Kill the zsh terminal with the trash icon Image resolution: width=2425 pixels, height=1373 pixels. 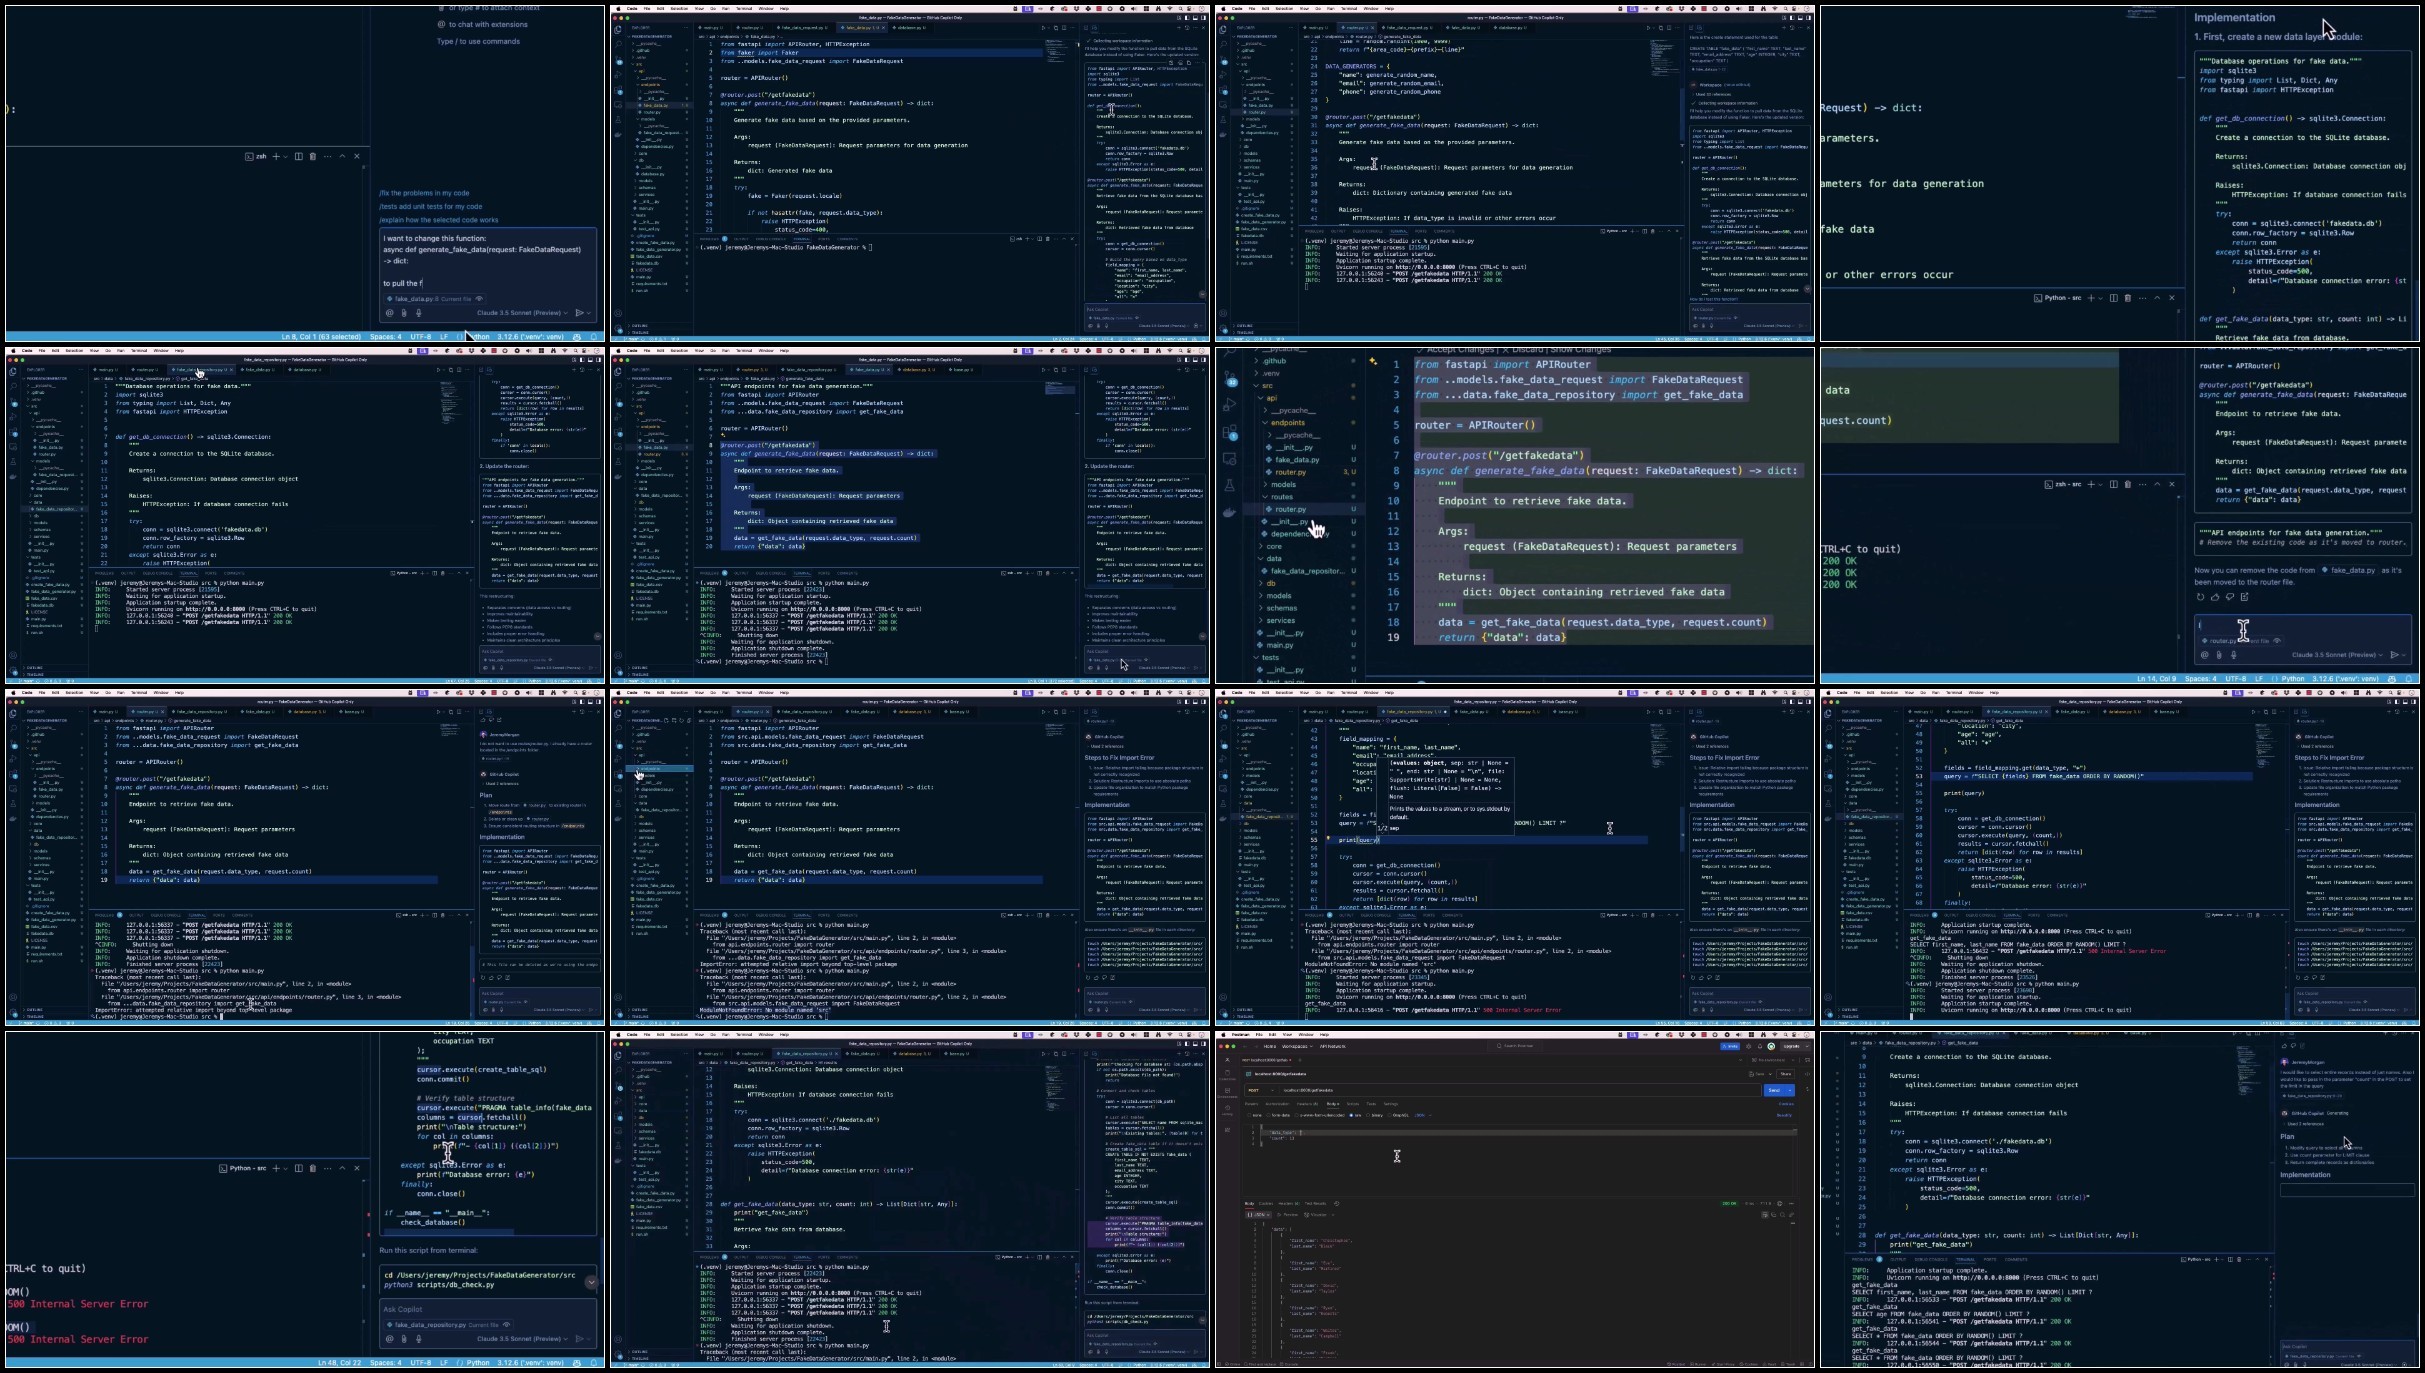312,156
